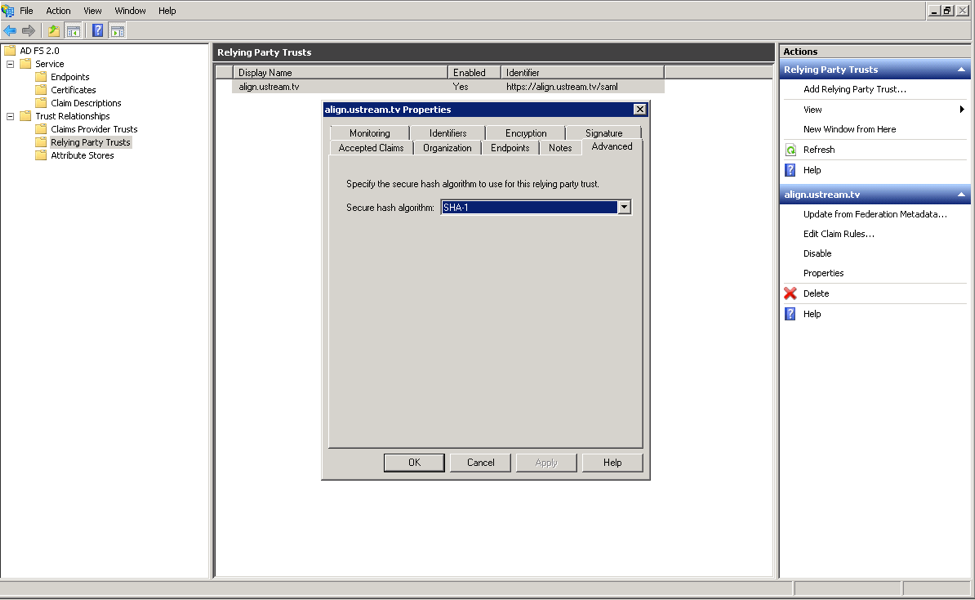This screenshot has height=600, width=975.
Task: Expand the View submenu arrow
Action: [x=962, y=109]
